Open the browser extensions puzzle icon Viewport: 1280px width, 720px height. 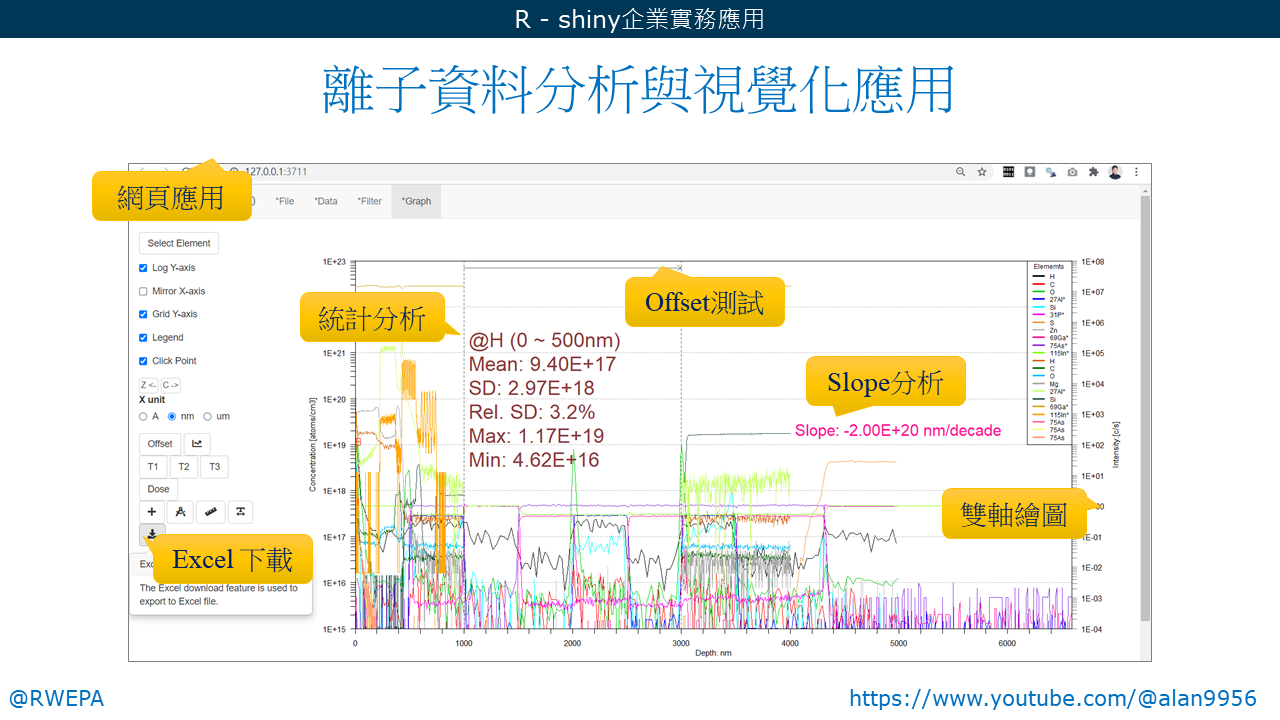(1094, 172)
